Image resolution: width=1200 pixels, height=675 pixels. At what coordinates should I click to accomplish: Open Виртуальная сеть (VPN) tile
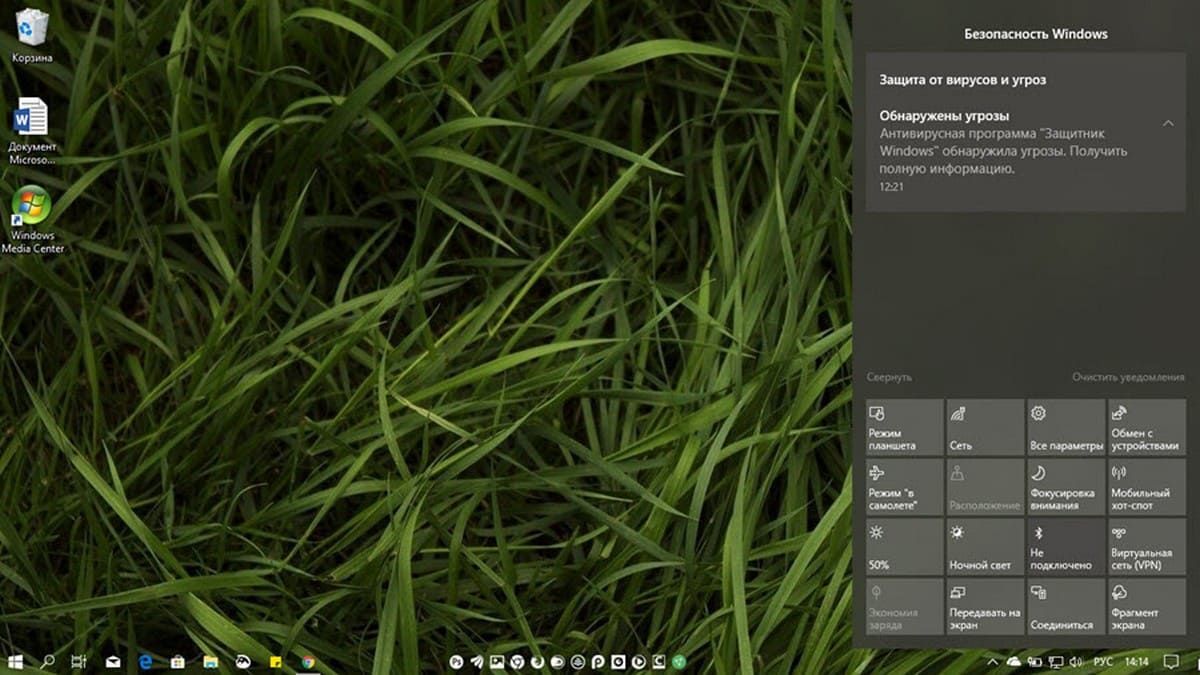[1146, 546]
